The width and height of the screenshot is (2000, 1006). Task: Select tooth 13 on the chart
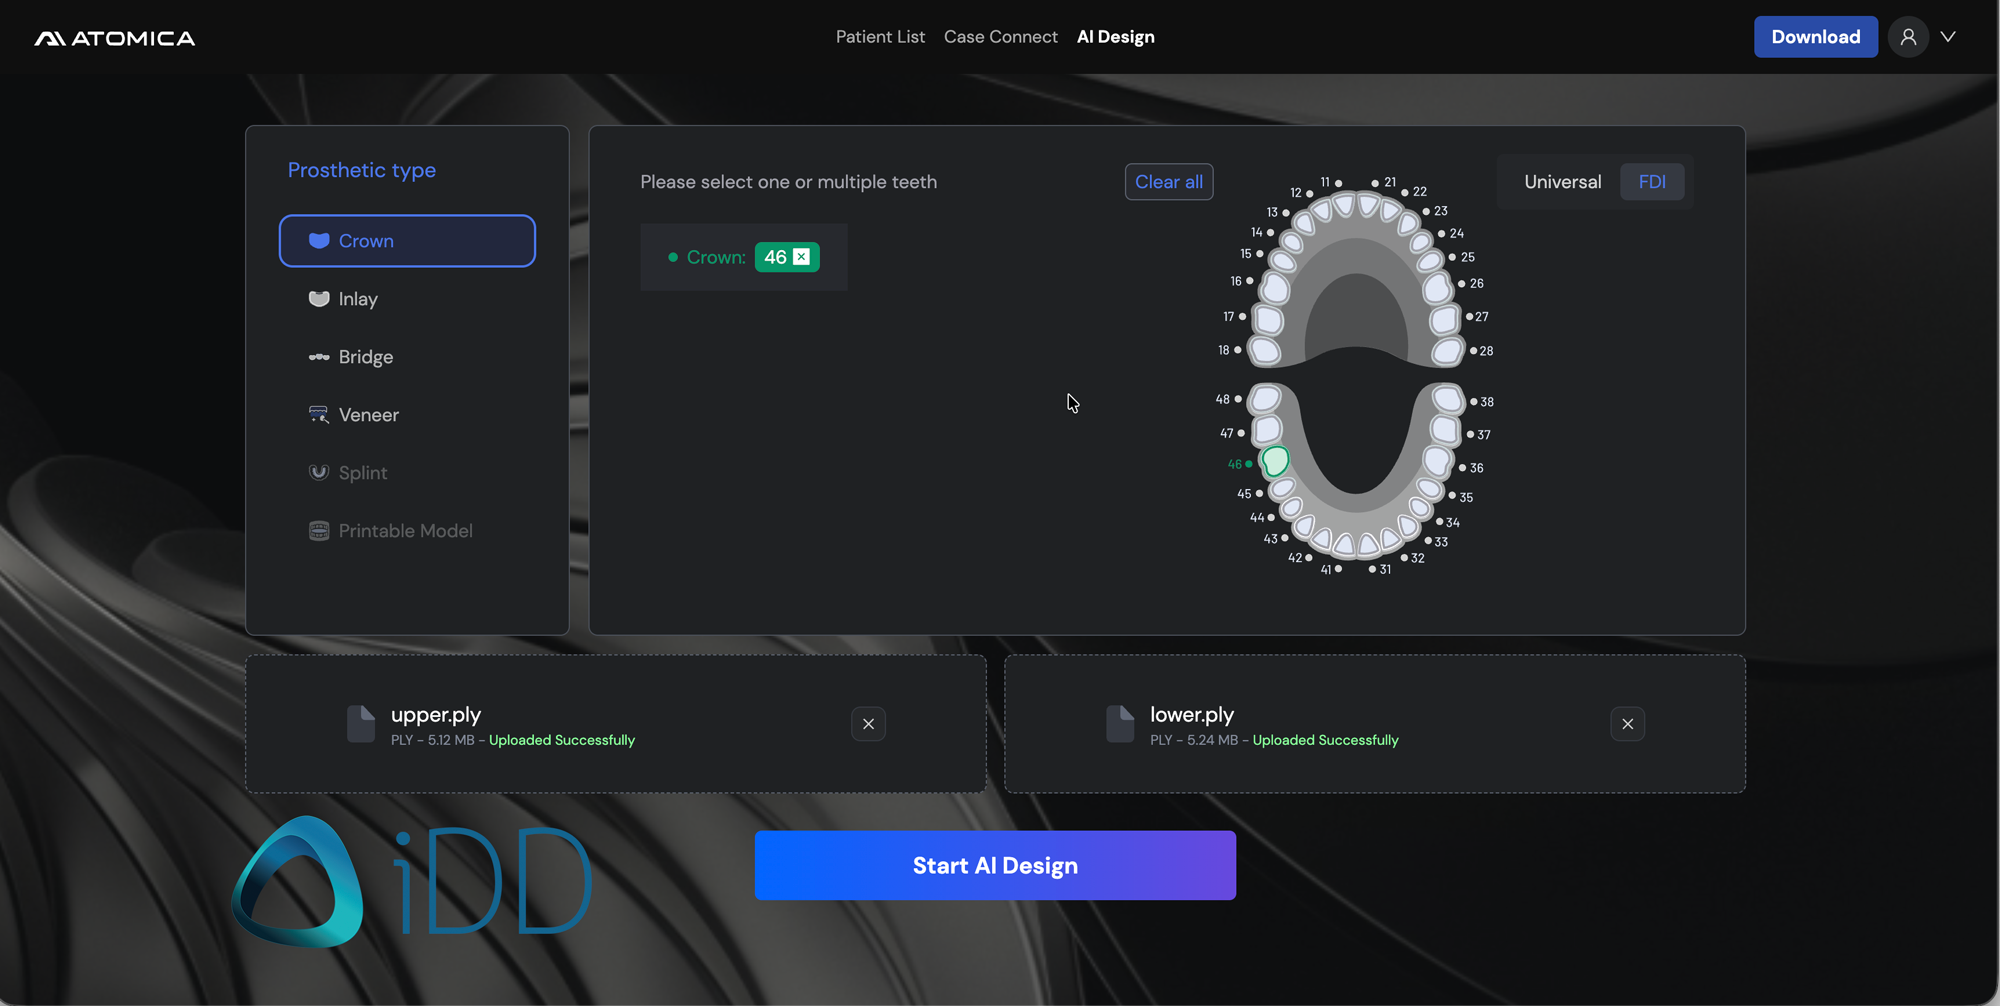pos(1304,223)
